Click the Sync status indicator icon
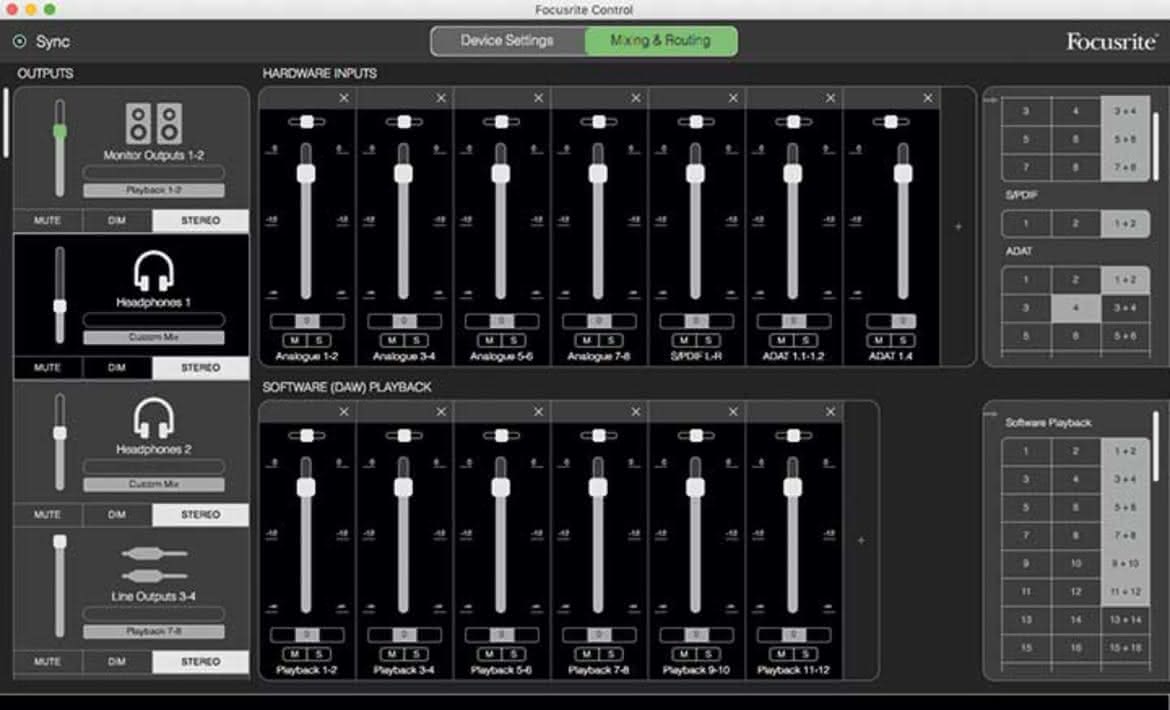Viewport: 1170px width, 710px height. [x=20, y=42]
